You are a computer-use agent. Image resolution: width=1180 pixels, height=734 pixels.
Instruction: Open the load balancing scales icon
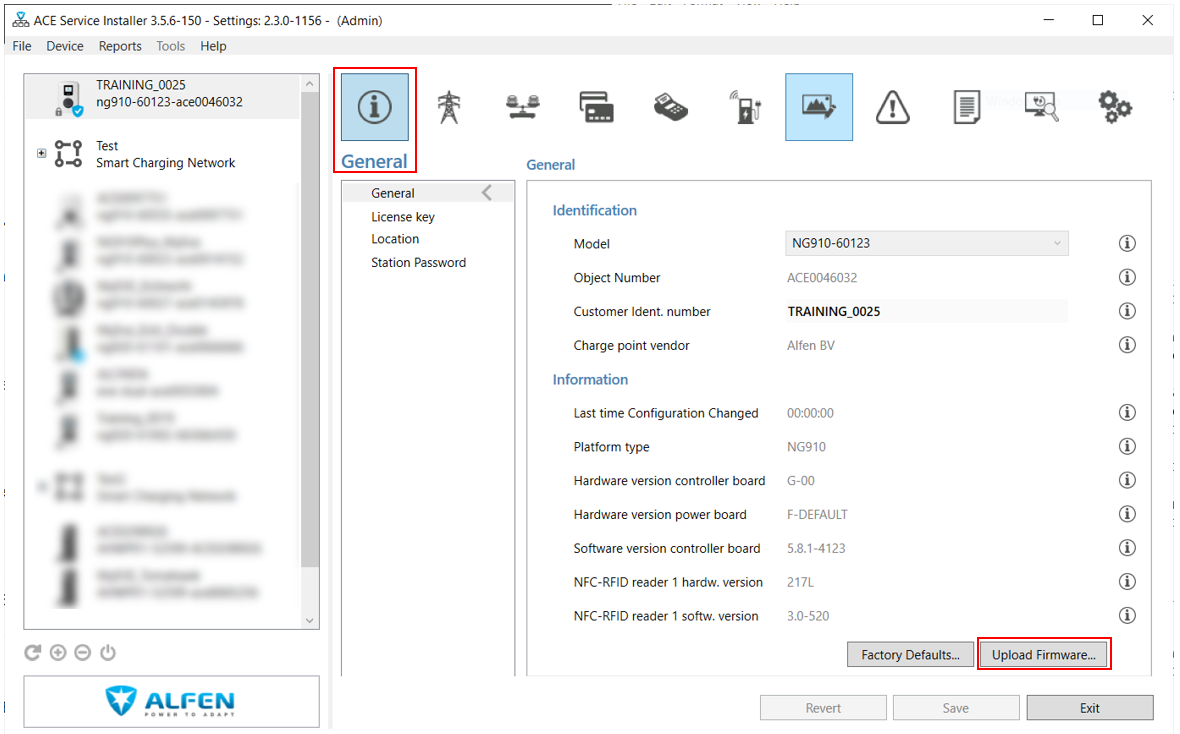[522, 107]
